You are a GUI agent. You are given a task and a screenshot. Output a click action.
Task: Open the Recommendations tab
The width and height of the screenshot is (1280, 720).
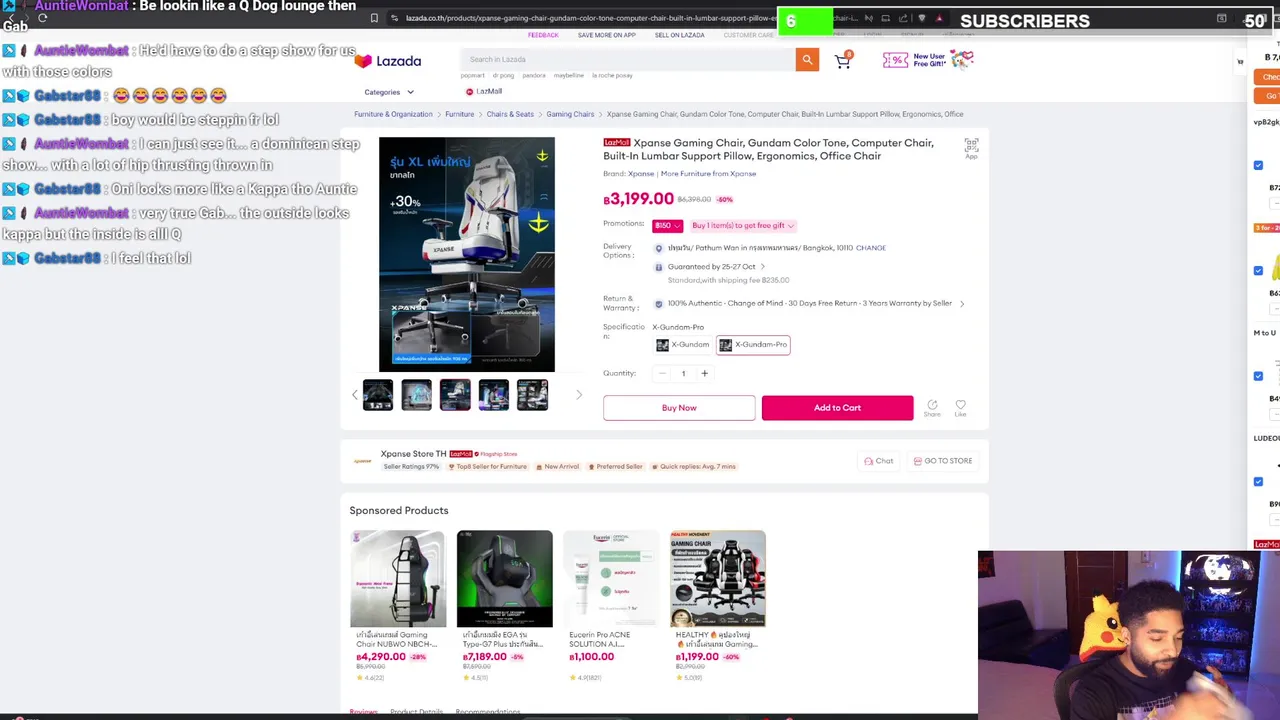[488, 712]
